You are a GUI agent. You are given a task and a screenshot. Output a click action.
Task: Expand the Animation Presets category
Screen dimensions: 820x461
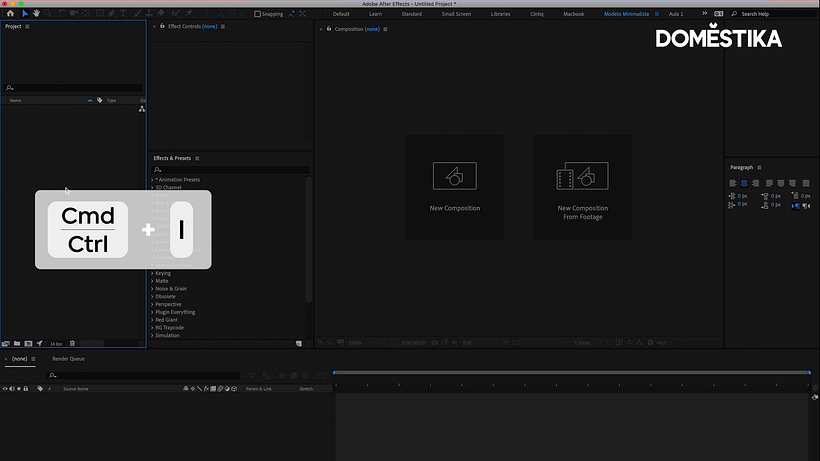[152, 180]
